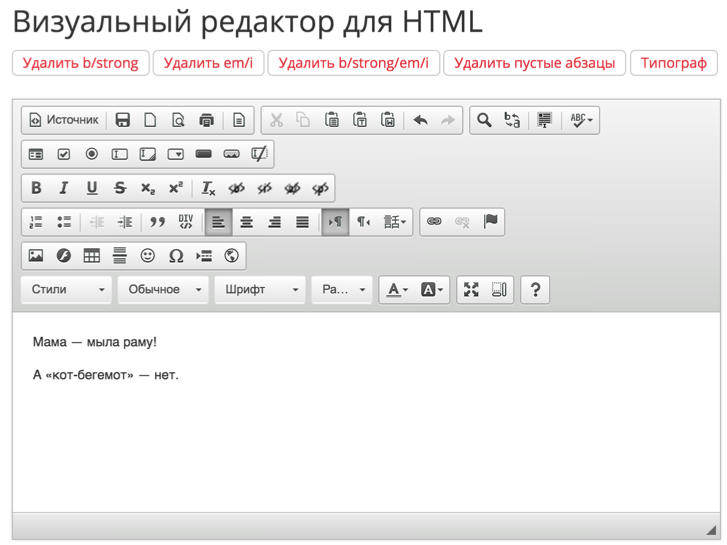Insert an image
The height and width of the screenshot is (545, 727).
click(x=36, y=256)
